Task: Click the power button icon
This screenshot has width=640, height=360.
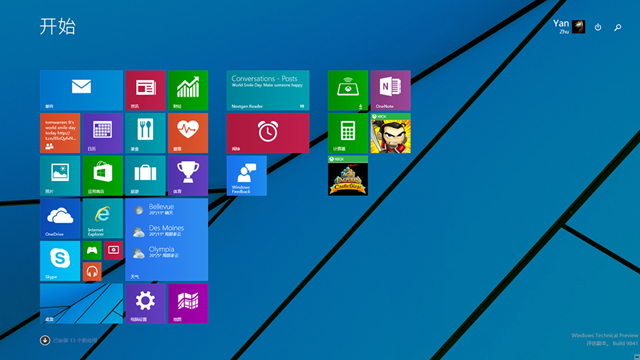Action: pos(598,27)
